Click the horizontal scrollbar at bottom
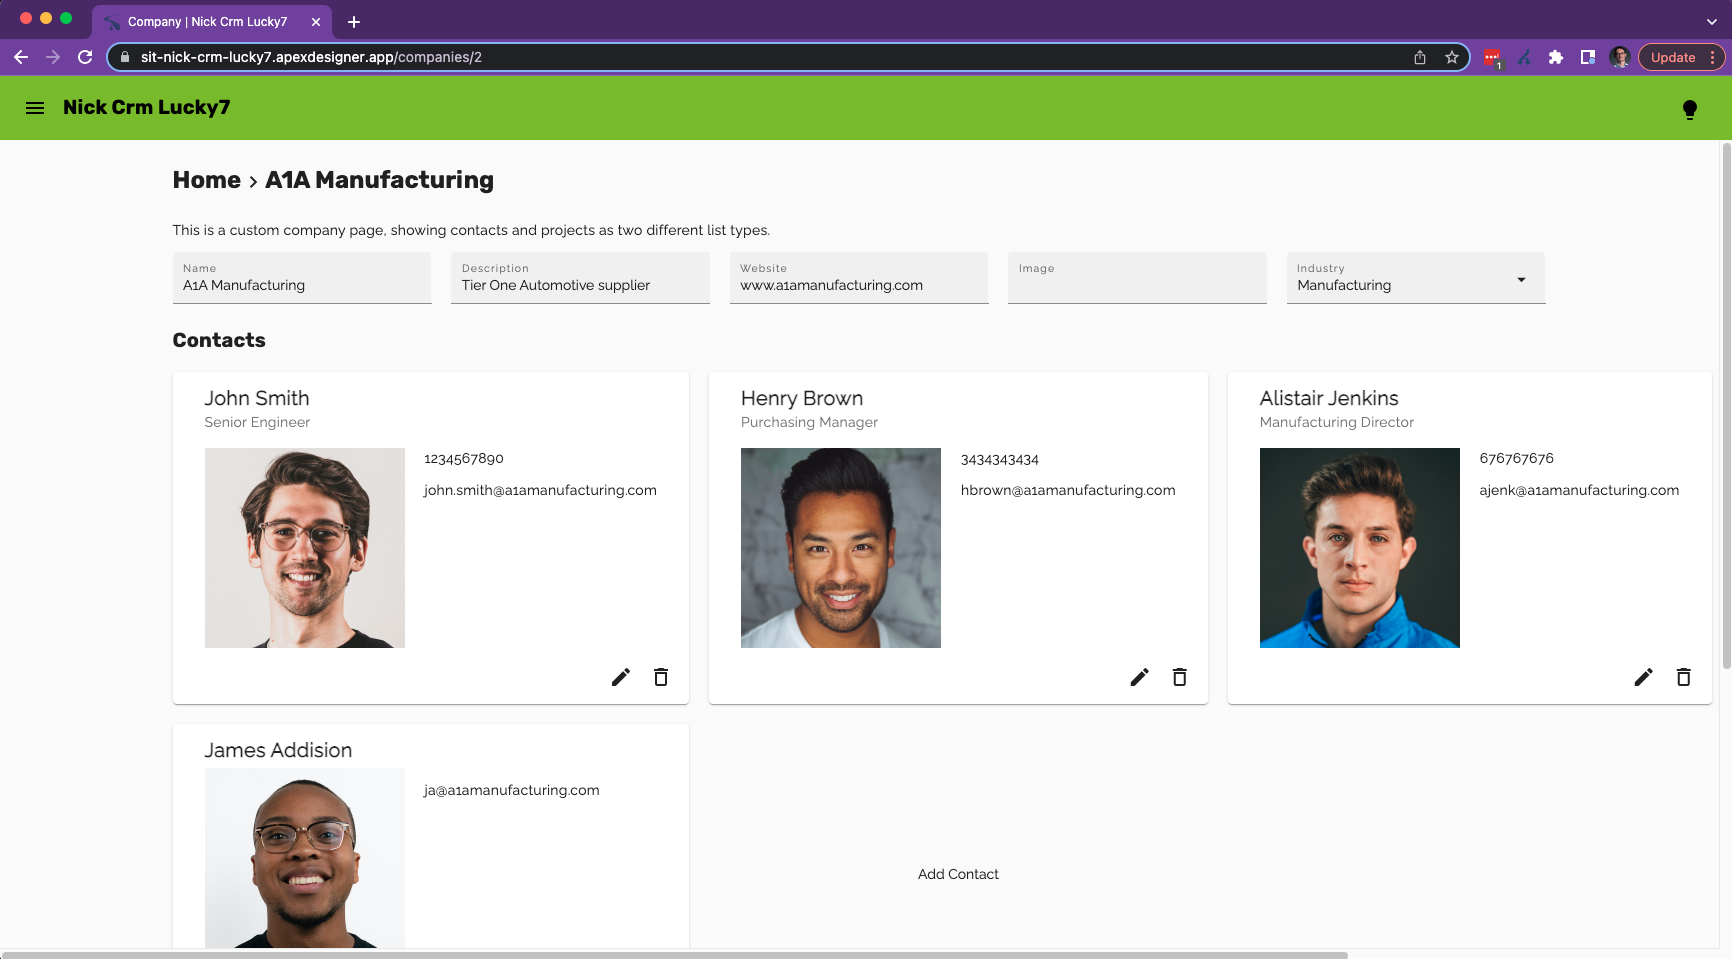1732x959 pixels. (674, 955)
